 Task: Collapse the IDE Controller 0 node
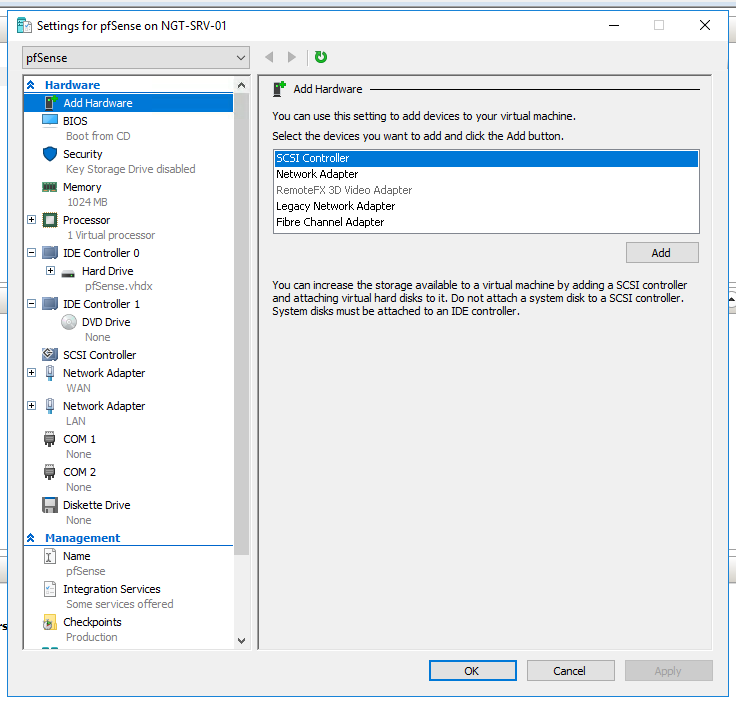point(32,253)
